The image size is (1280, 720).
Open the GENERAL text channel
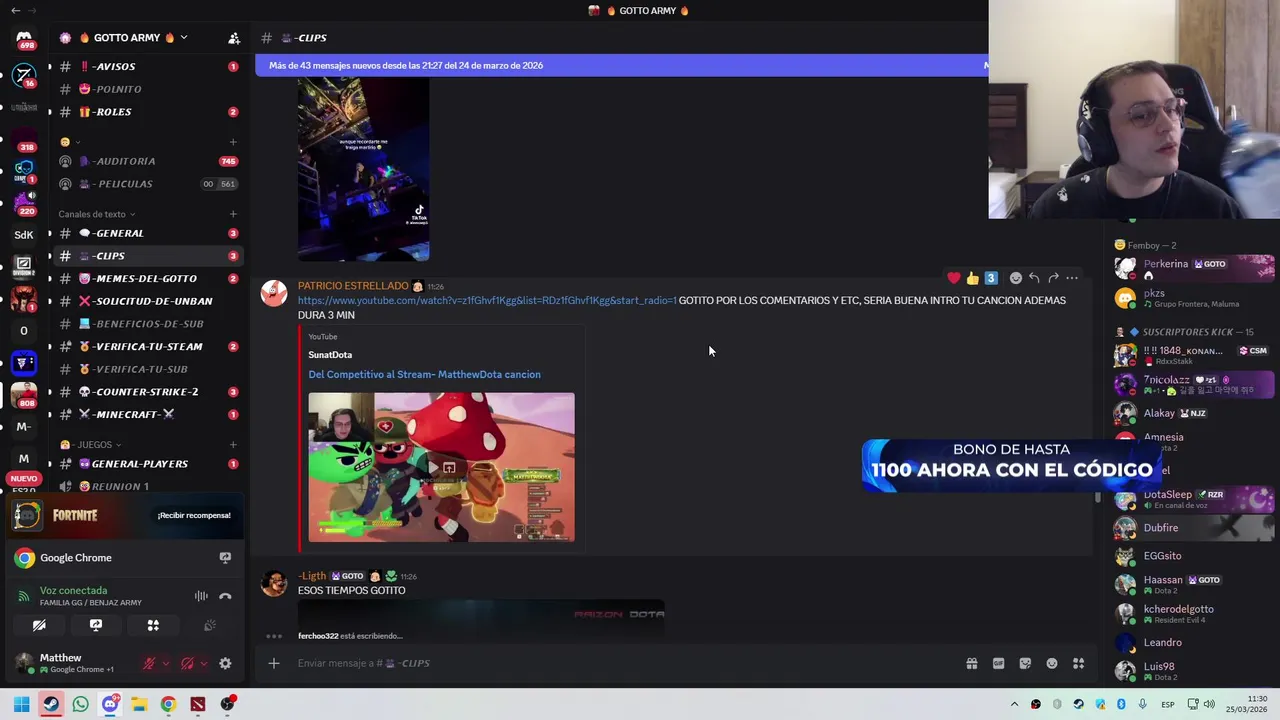[146, 233]
